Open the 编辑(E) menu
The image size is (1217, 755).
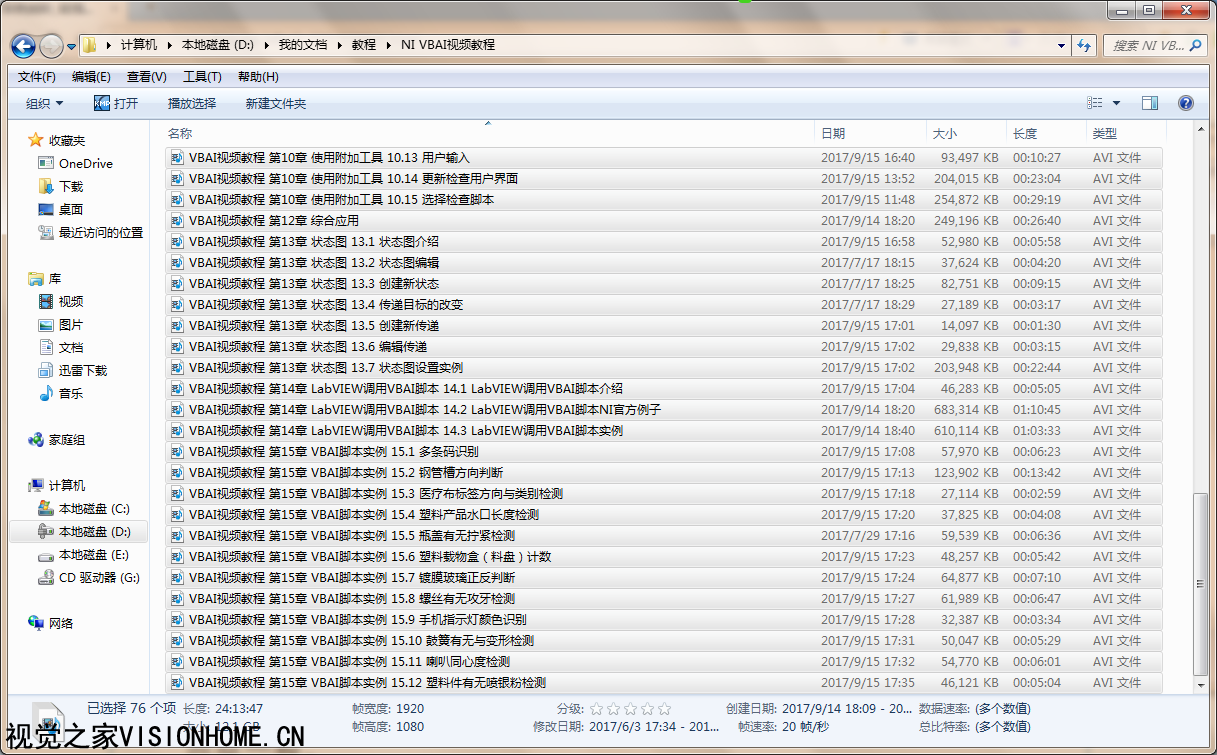pos(91,77)
